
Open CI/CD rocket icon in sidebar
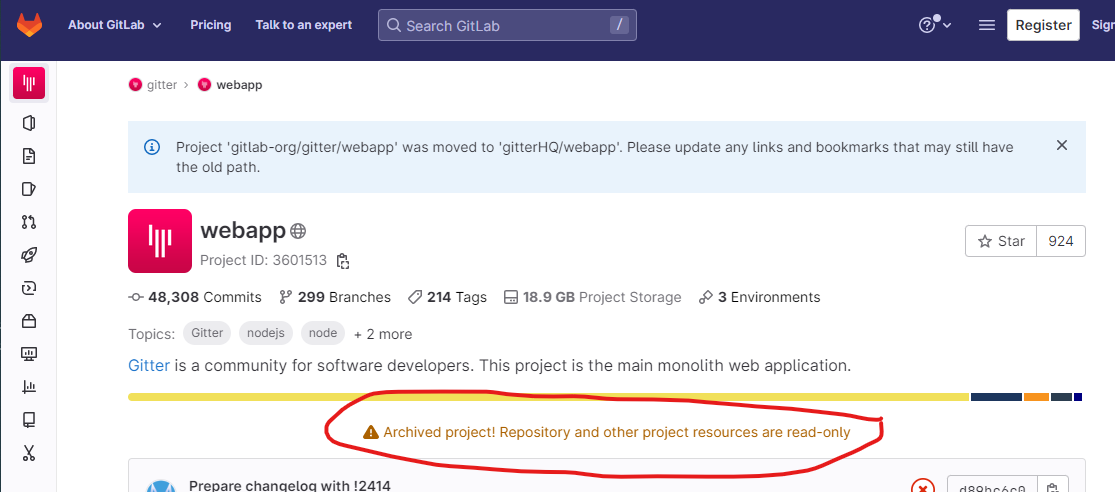[x=29, y=255]
